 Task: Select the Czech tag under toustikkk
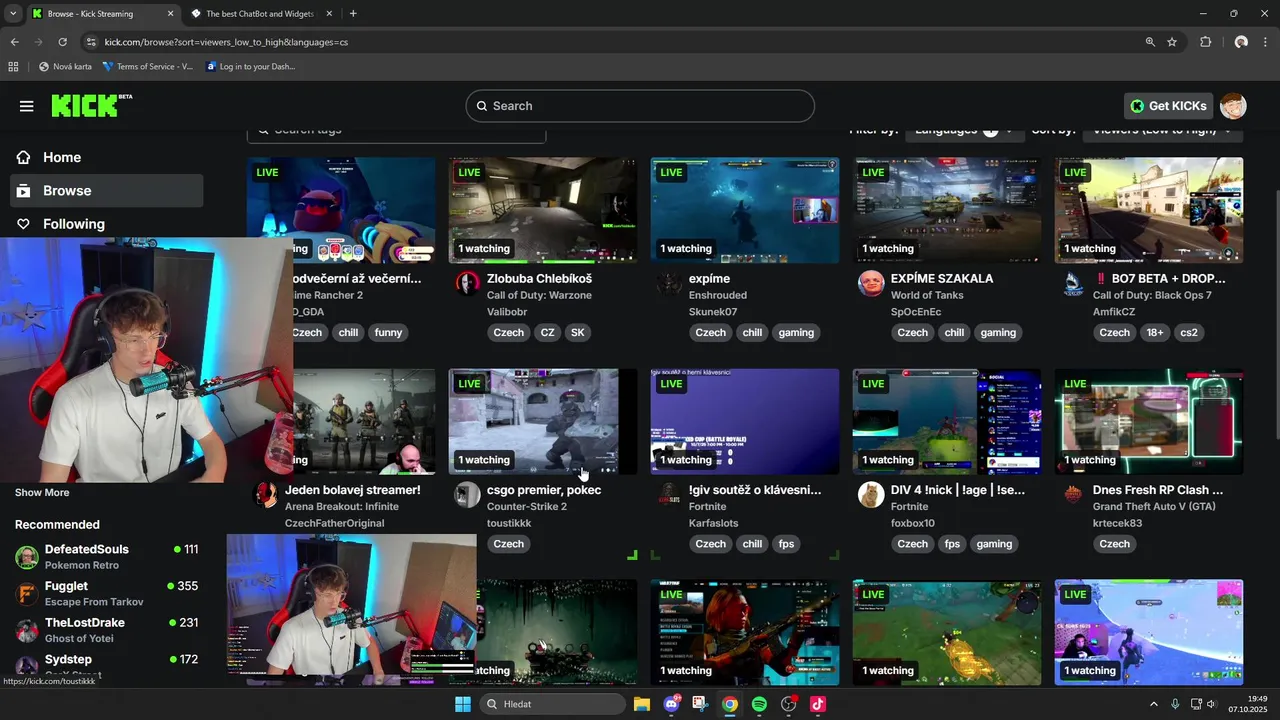click(508, 544)
